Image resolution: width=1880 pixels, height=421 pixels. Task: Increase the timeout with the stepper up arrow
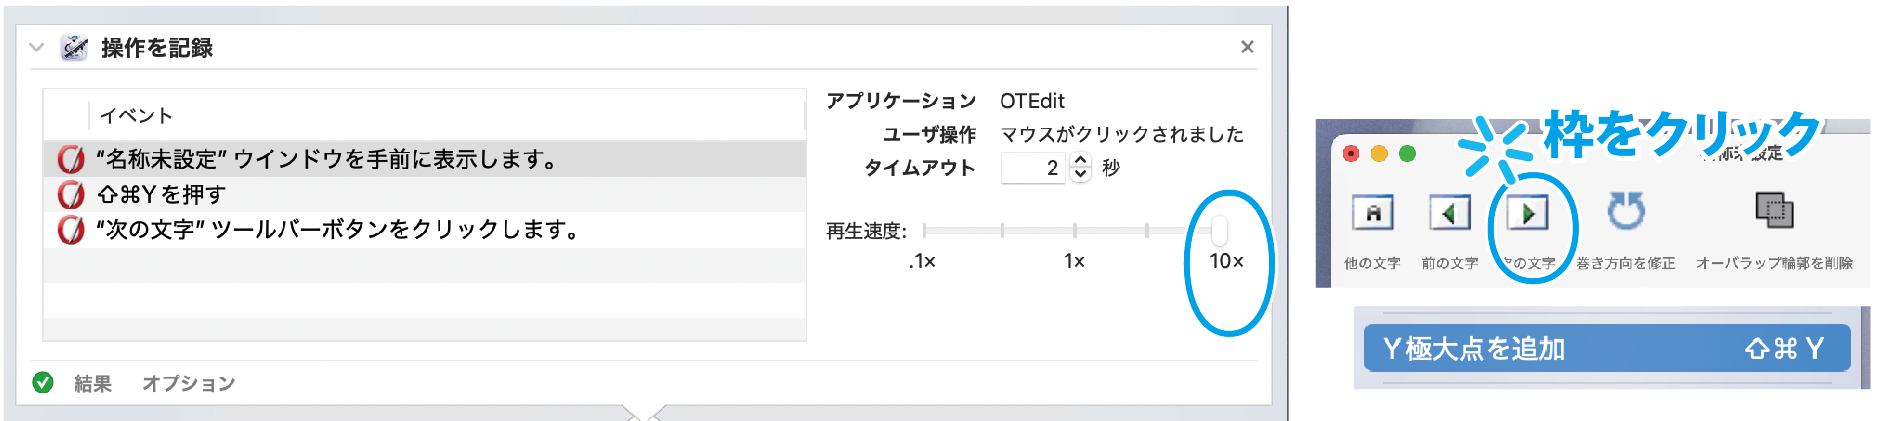pyautogui.click(x=1080, y=160)
